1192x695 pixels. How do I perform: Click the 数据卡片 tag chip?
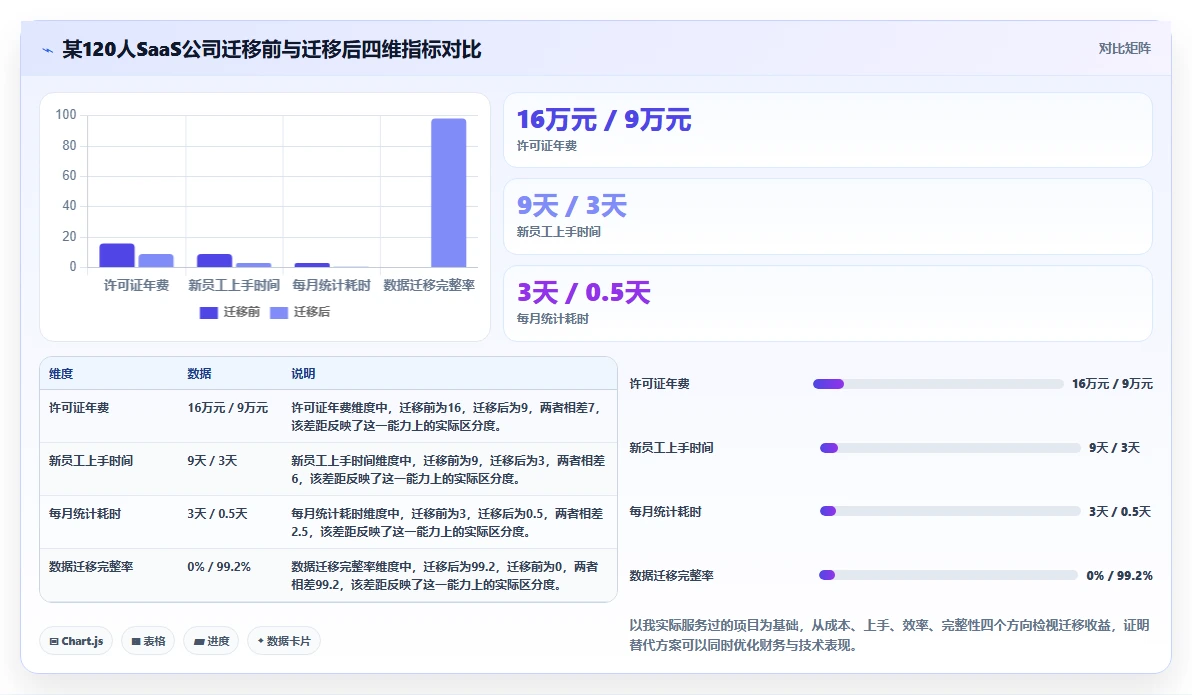point(284,641)
